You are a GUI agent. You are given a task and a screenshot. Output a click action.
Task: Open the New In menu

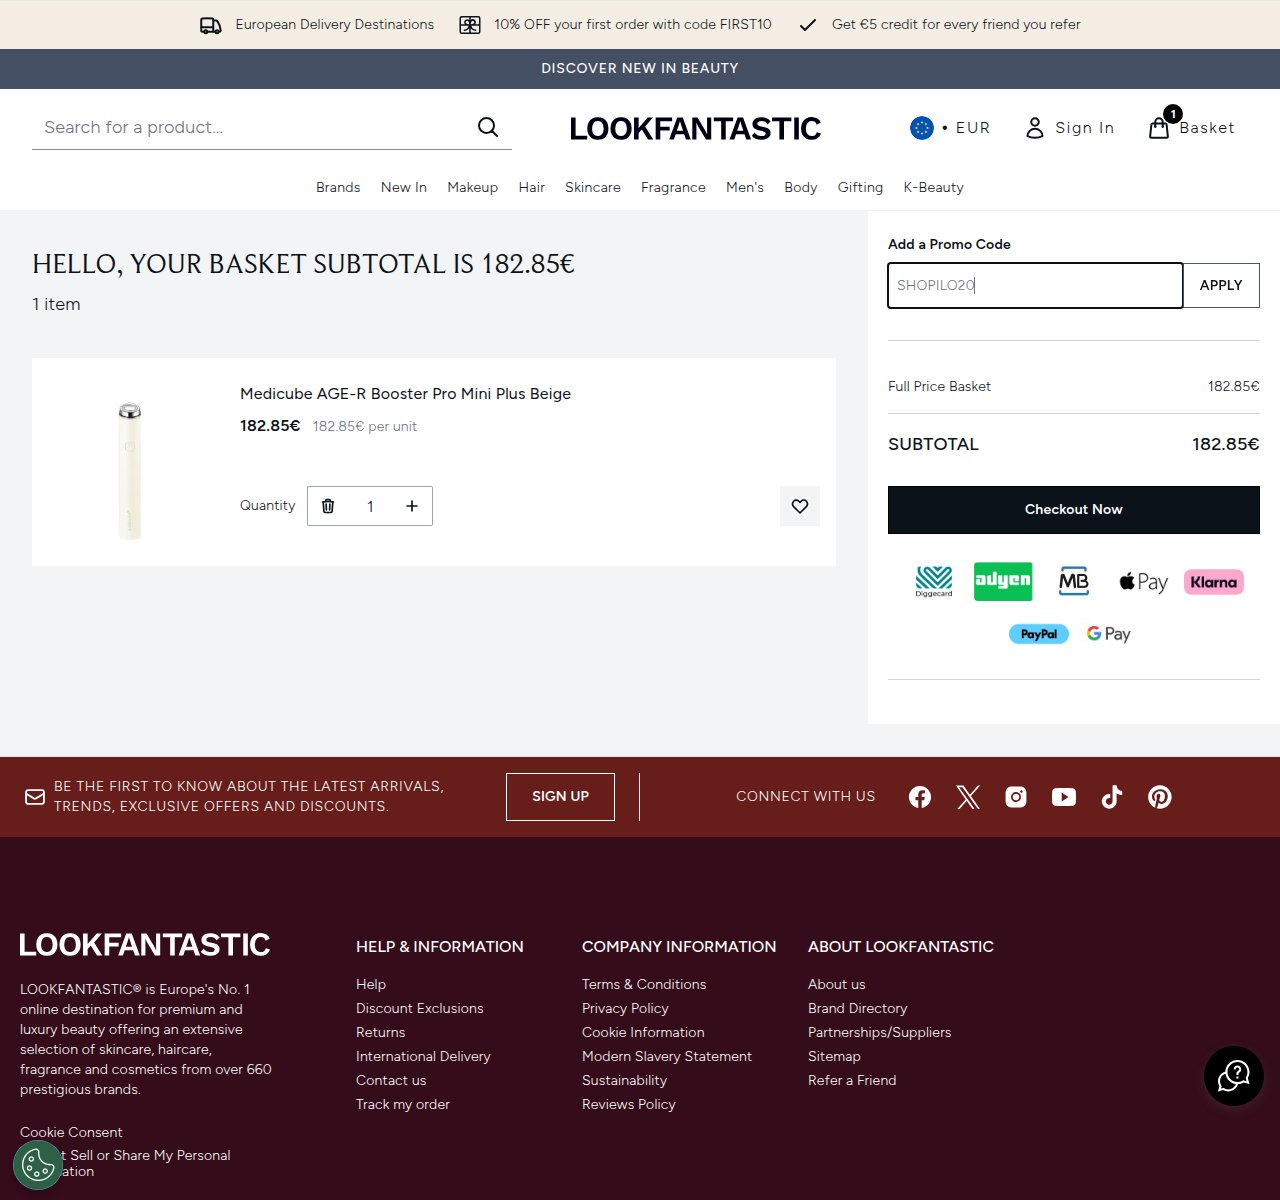click(404, 187)
